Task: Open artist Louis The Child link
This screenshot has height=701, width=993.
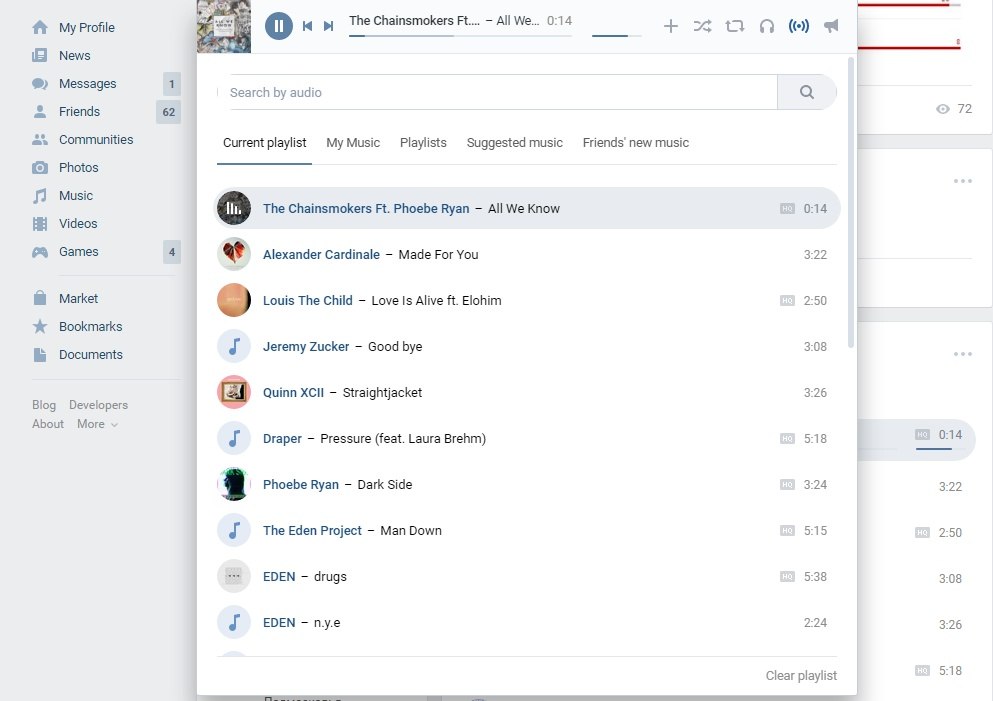Action: [308, 300]
